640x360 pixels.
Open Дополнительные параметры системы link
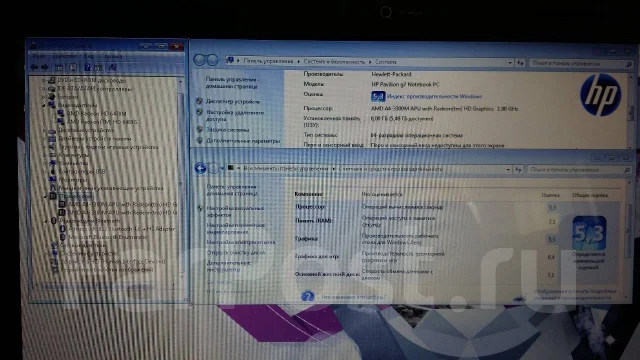click(243, 141)
